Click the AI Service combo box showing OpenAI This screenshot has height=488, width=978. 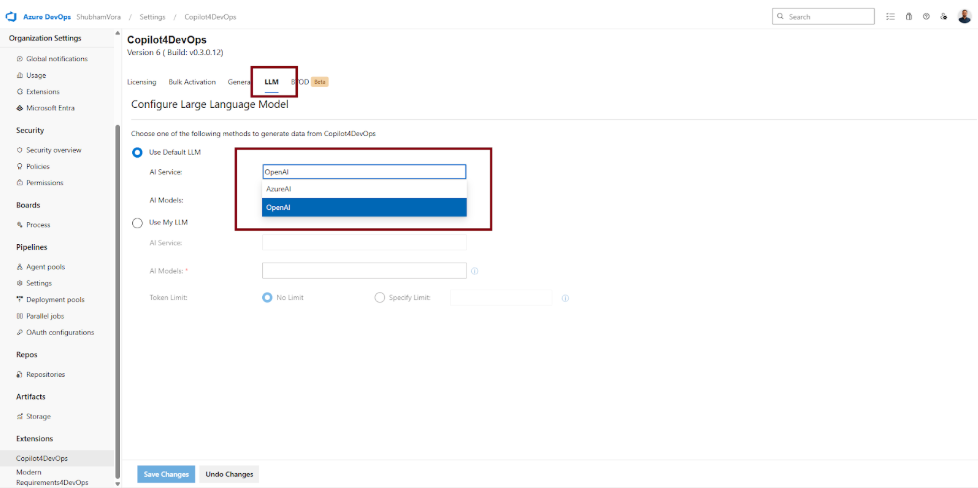[x=364, y=172]
